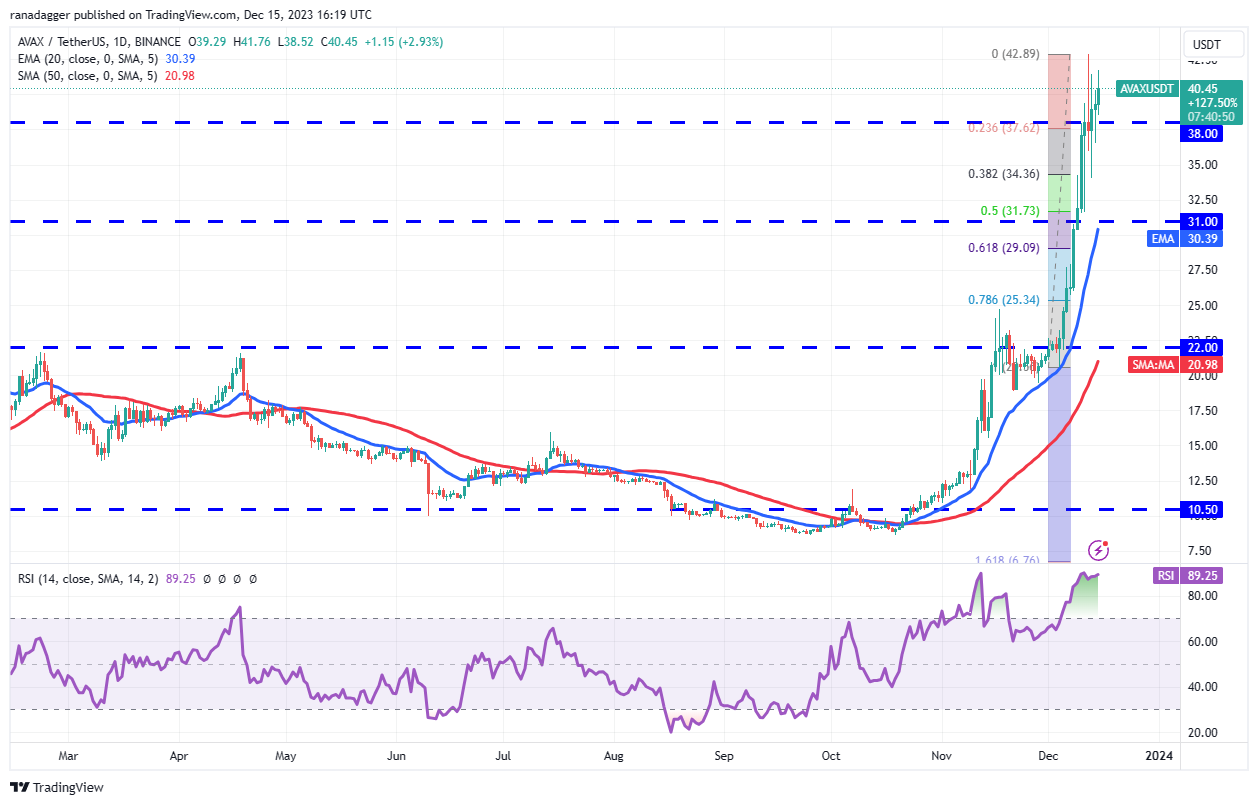Click the blue EMA 30.39 axis label
1258x805 pixels.
[x=1184, y=238]
